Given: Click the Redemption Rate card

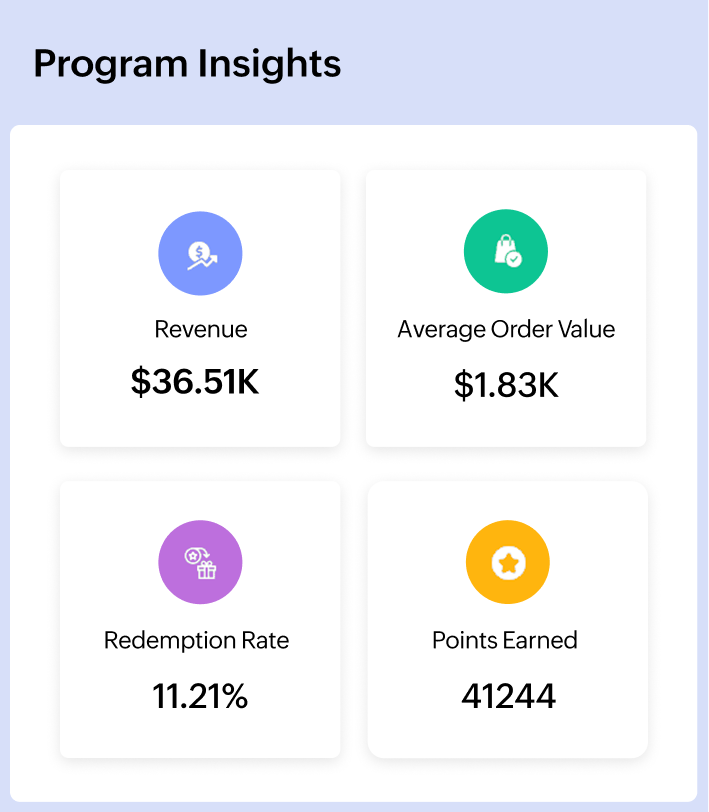Looking at the screenshot, I should point(200,618).
